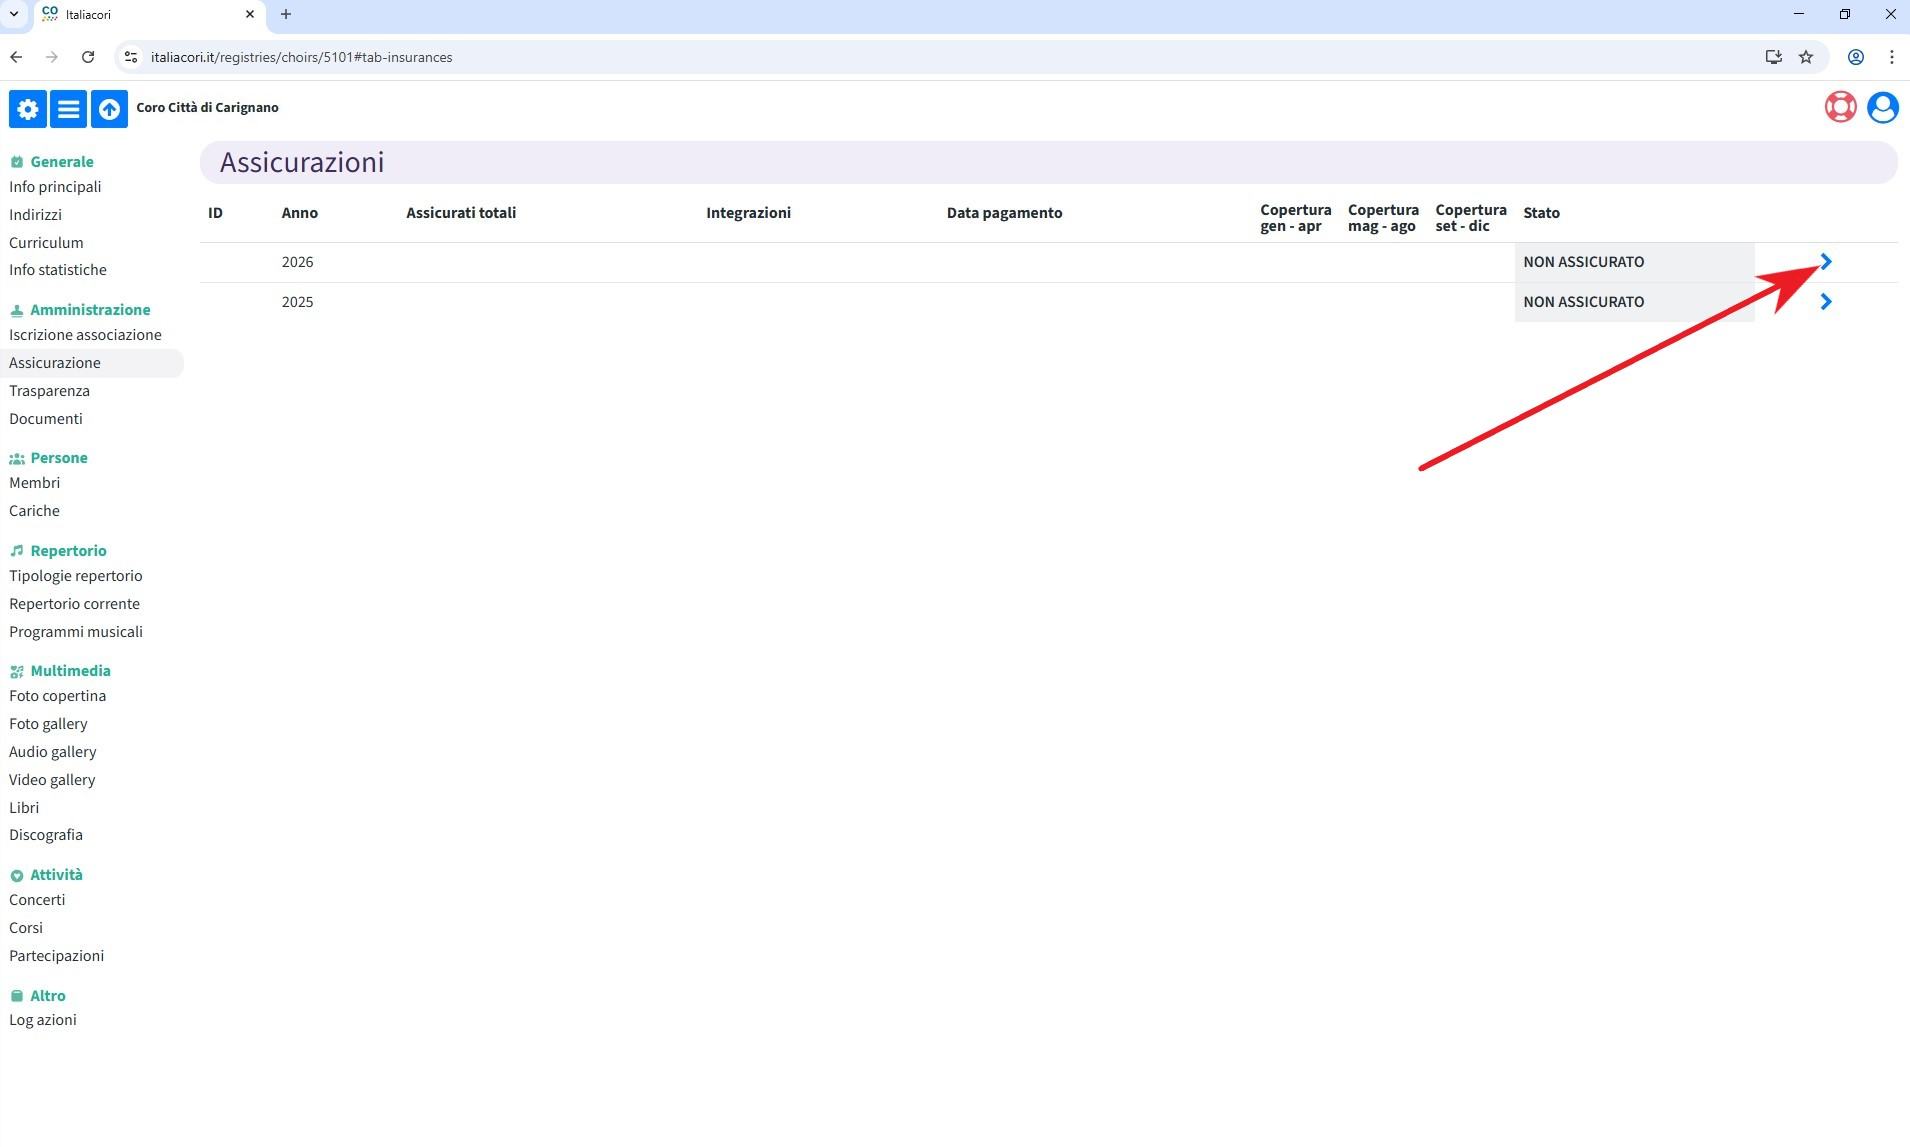Screen dimensions: 1910x1147
Task: Go to Membri in the sidebar
Action: (x=35, y=483)
